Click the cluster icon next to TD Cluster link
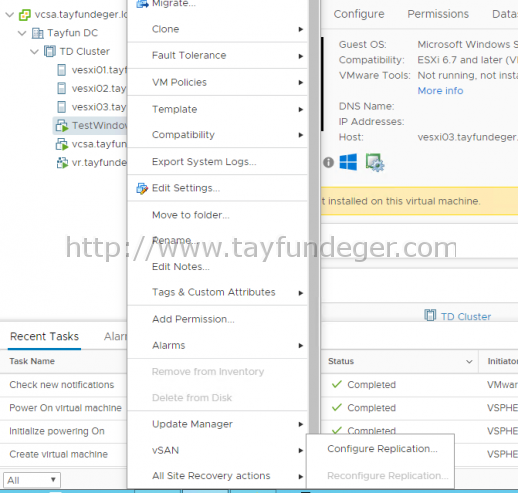Viewport: 518px width, 493px height. [x=430, y=315]
